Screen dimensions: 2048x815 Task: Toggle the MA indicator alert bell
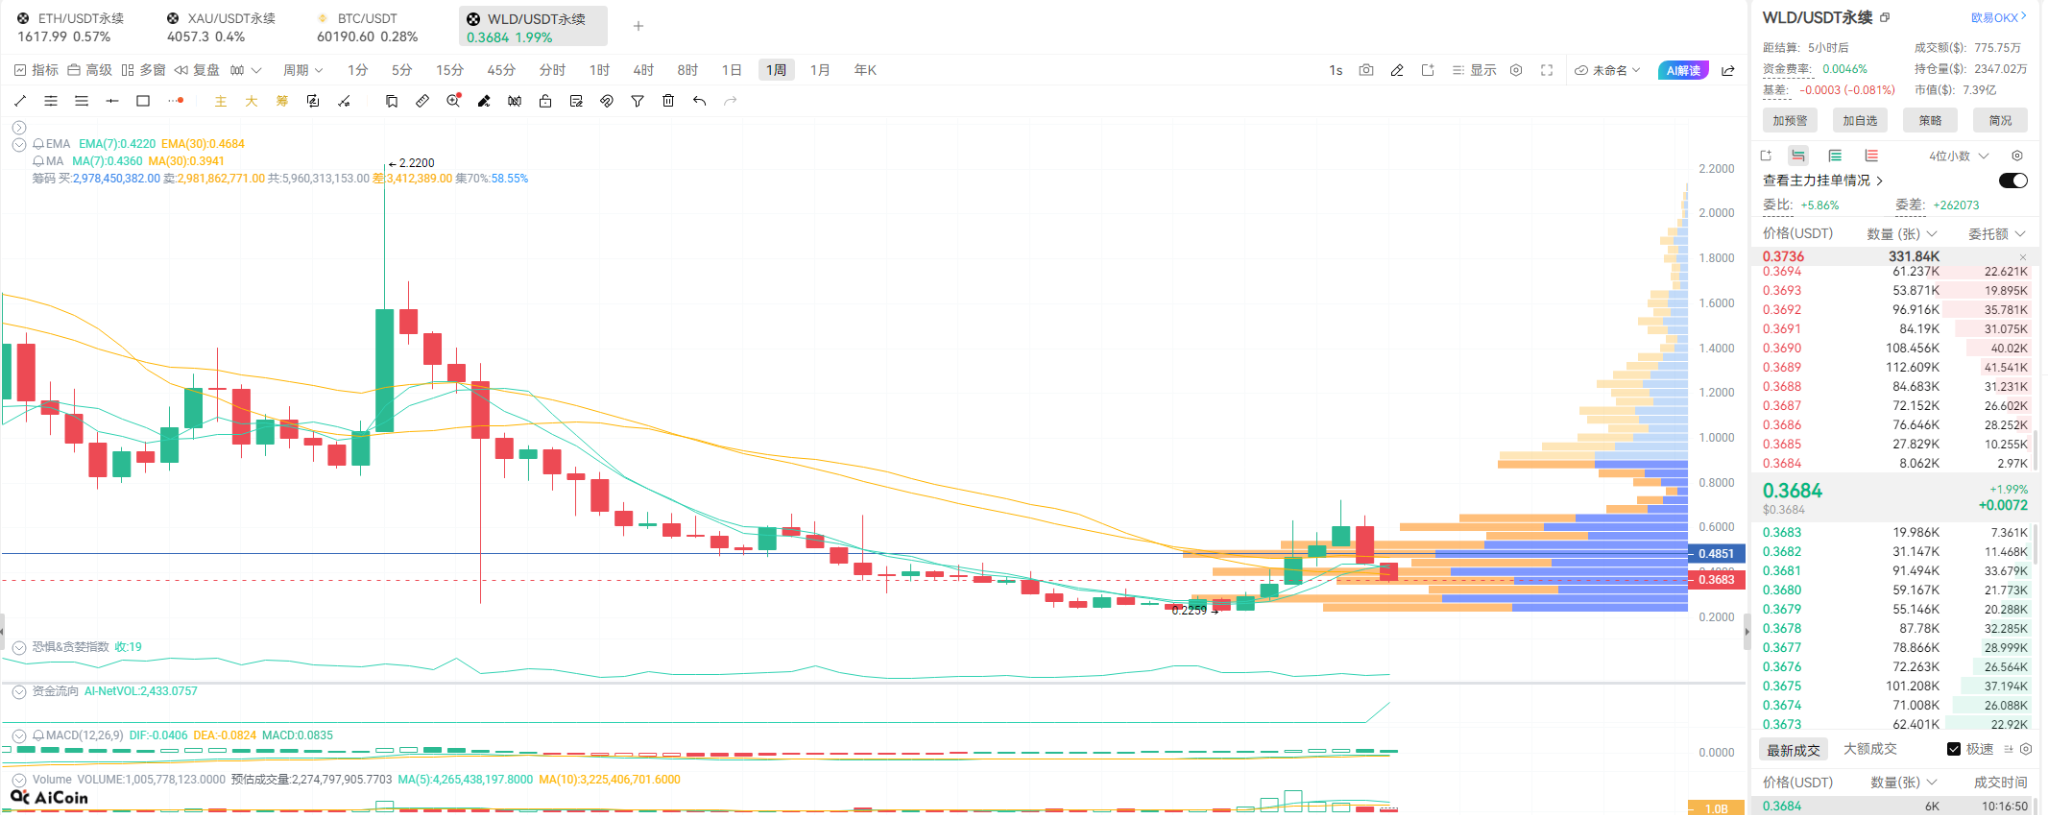(38, 161)
